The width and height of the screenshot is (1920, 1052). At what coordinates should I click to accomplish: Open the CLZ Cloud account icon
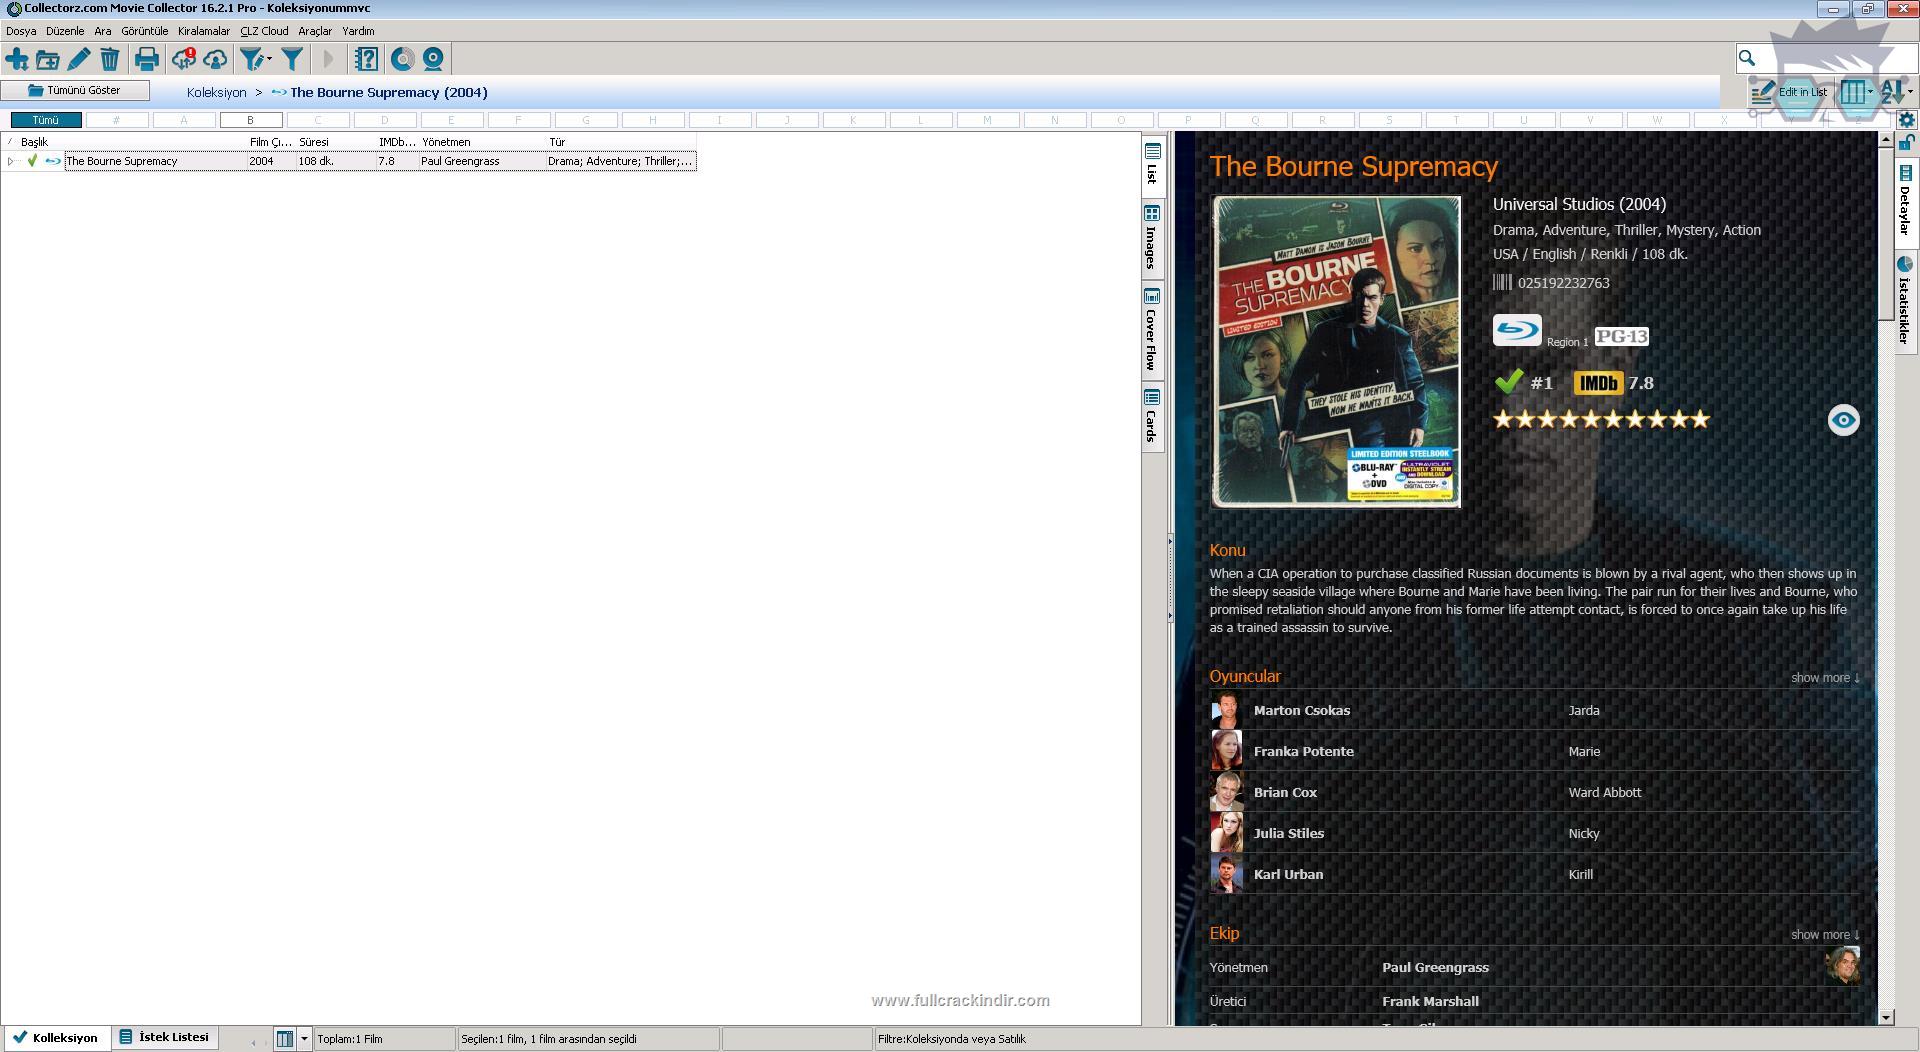215,60
